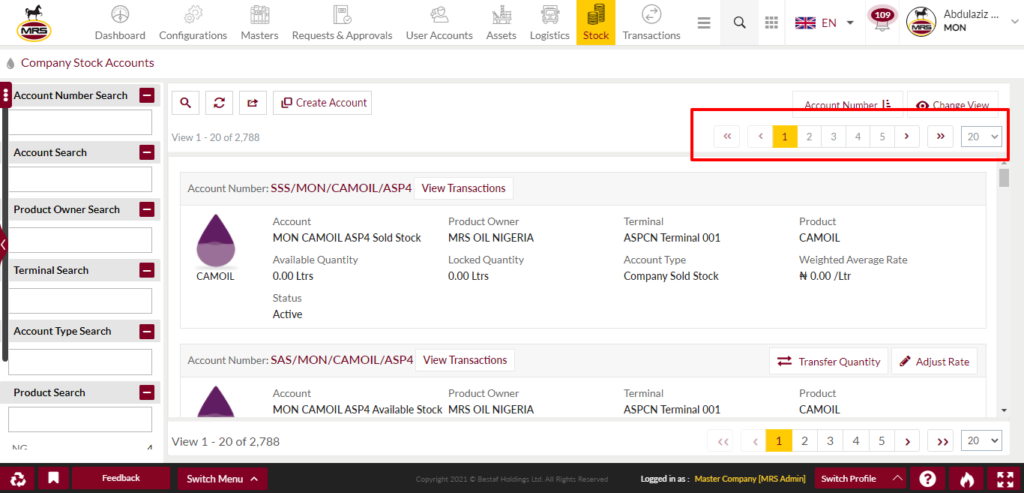Collapse the Account Search filter

pos(147,153)
